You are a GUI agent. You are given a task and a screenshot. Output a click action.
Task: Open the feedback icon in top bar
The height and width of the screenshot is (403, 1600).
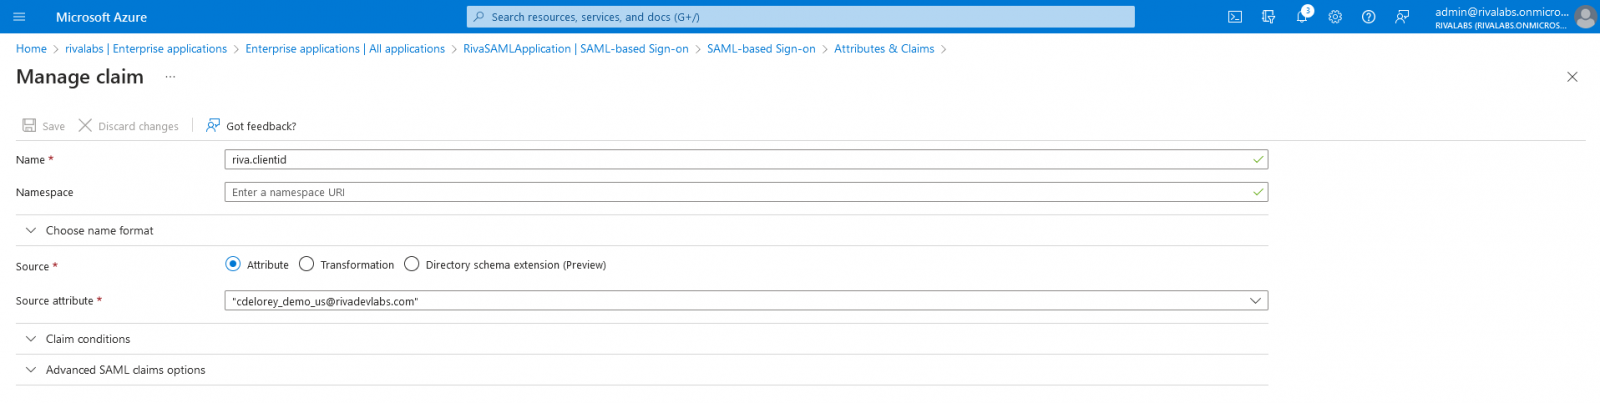tap(1402, 17)
